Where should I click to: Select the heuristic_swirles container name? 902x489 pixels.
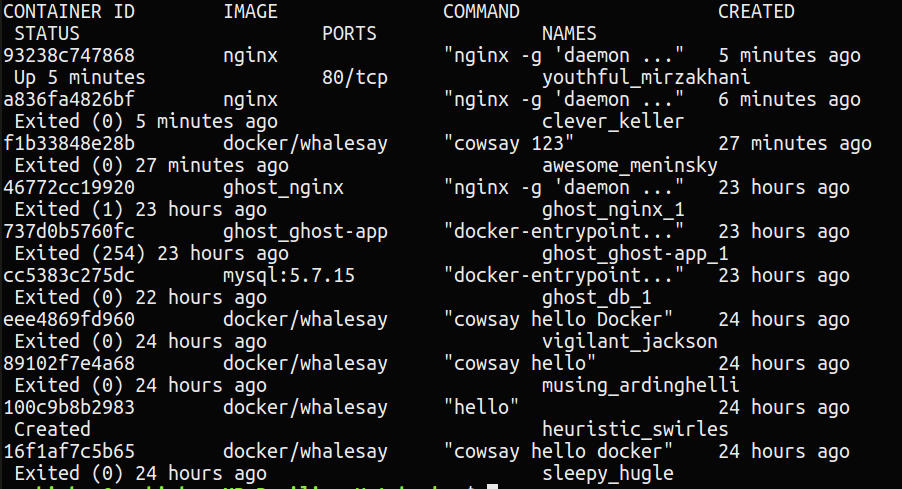coord(635,430)
